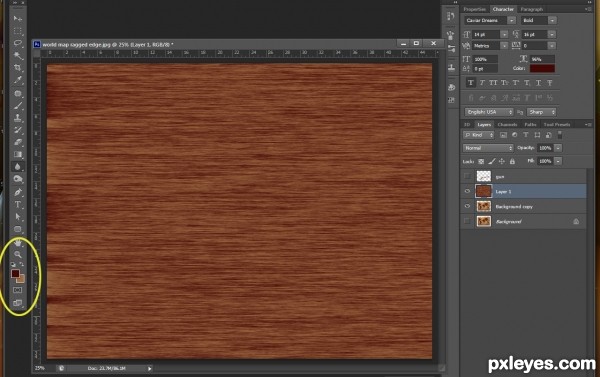Image resolution: width=600 pixels, height=377 pixels.
Task: Open the Character text color swatch
Action: (542, 69)
